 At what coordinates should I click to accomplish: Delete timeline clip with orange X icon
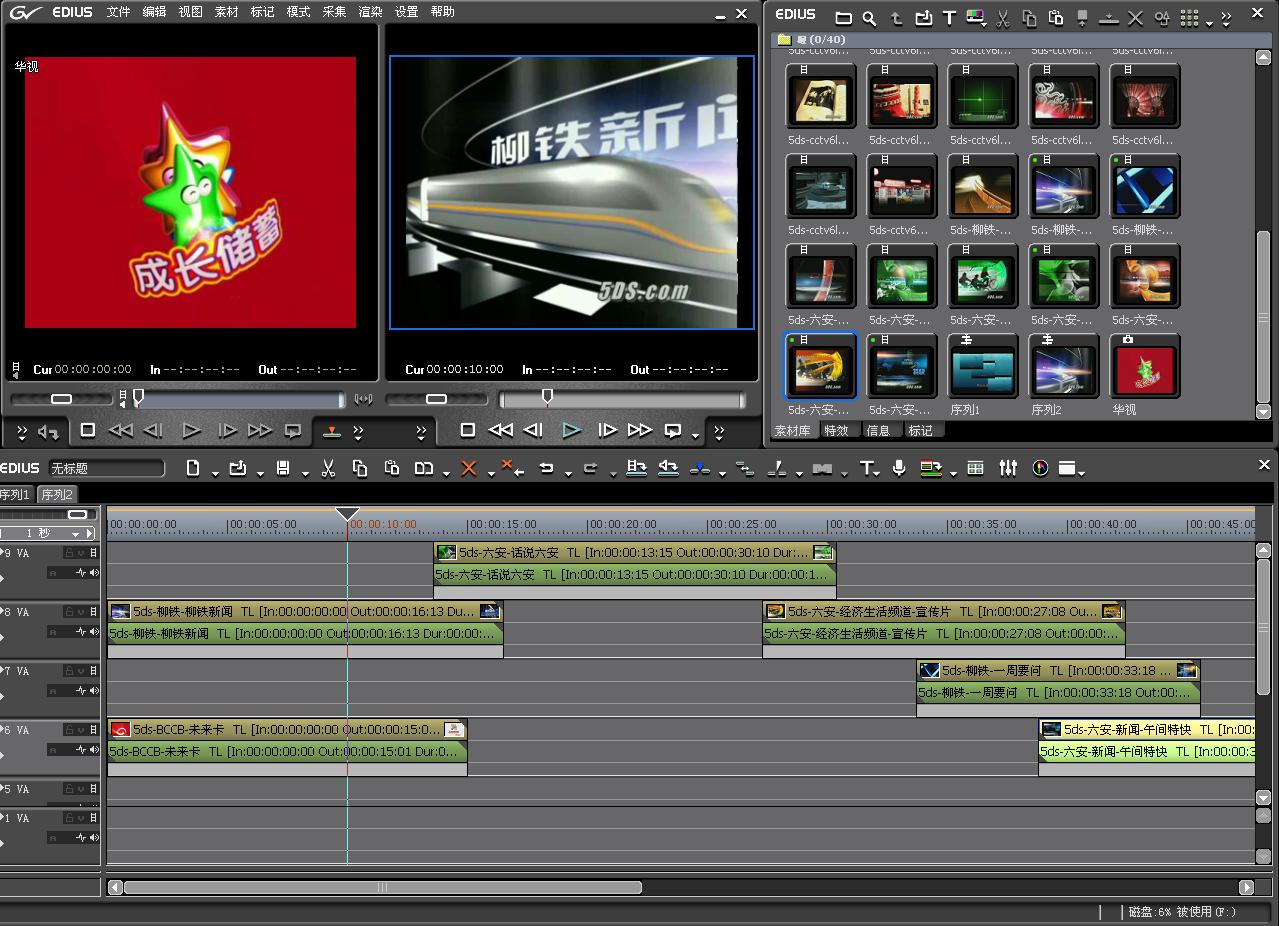pos(468,468)
